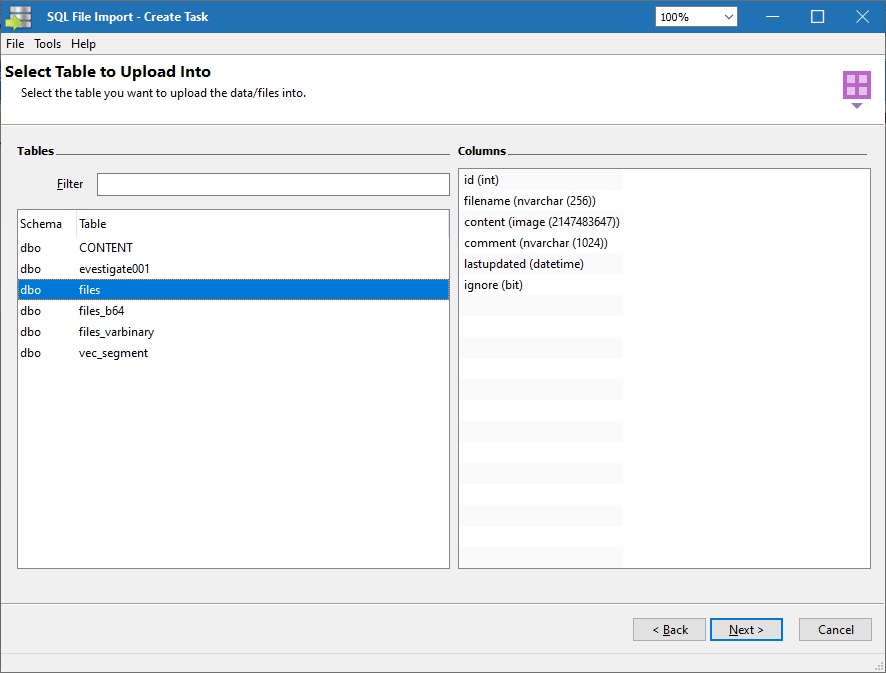
Task: Select the CONTENT table row
Action: (106, 247)
